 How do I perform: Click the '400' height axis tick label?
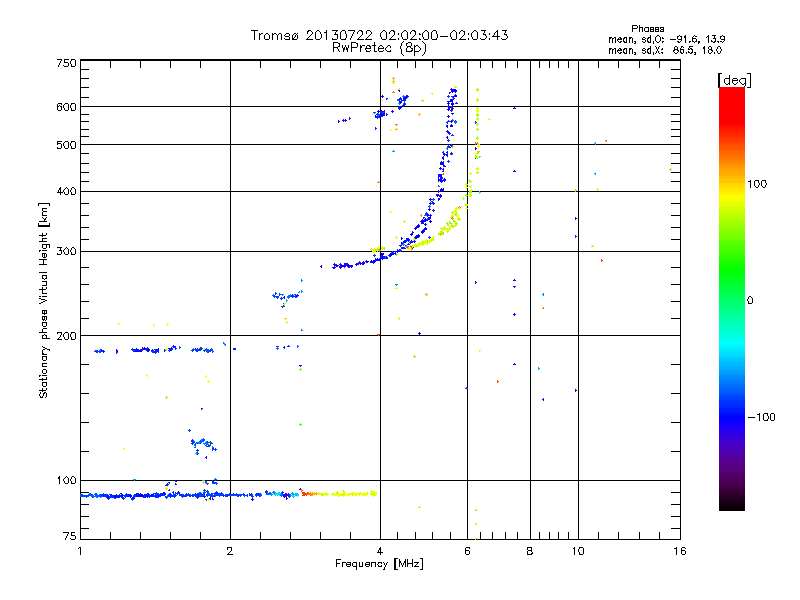(66, 192)
